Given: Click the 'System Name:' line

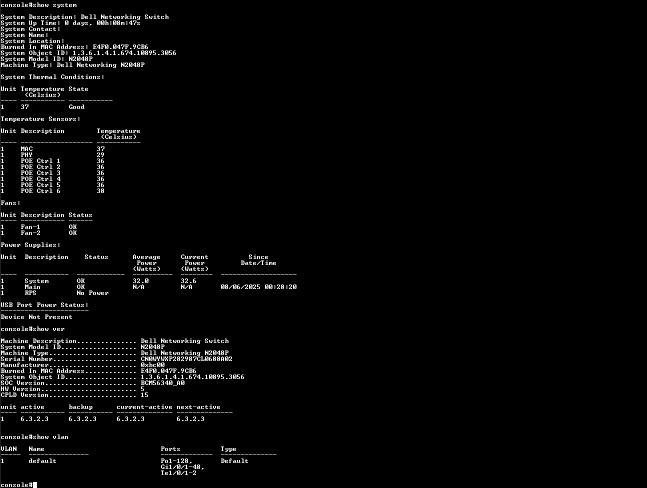Looking at the screenshot, I should pos(25,35).
